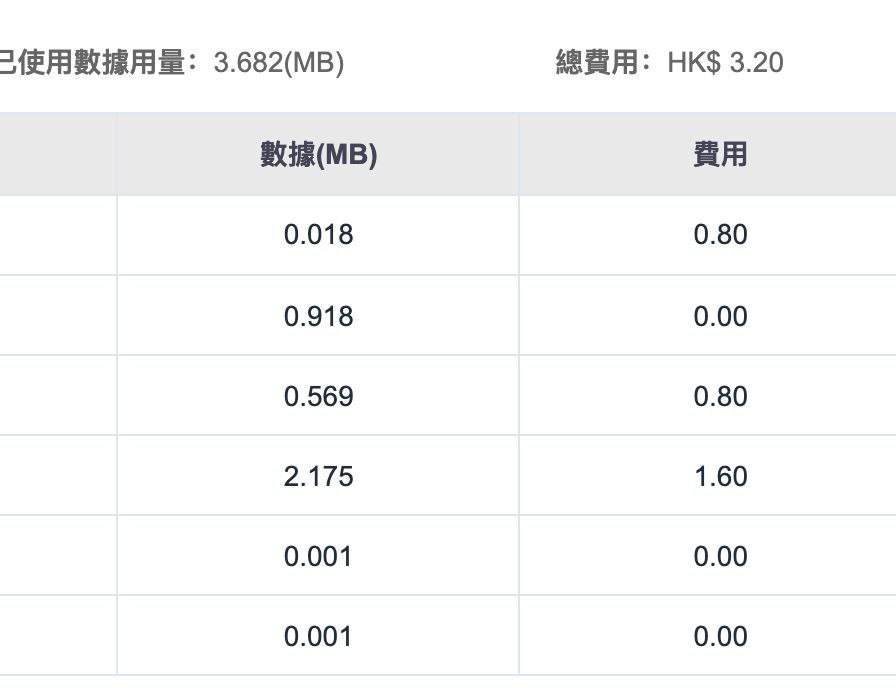Viewport: 896px width, 694px height.
Task: Click the 數據(MB) column header
Action: click(318, 154)
